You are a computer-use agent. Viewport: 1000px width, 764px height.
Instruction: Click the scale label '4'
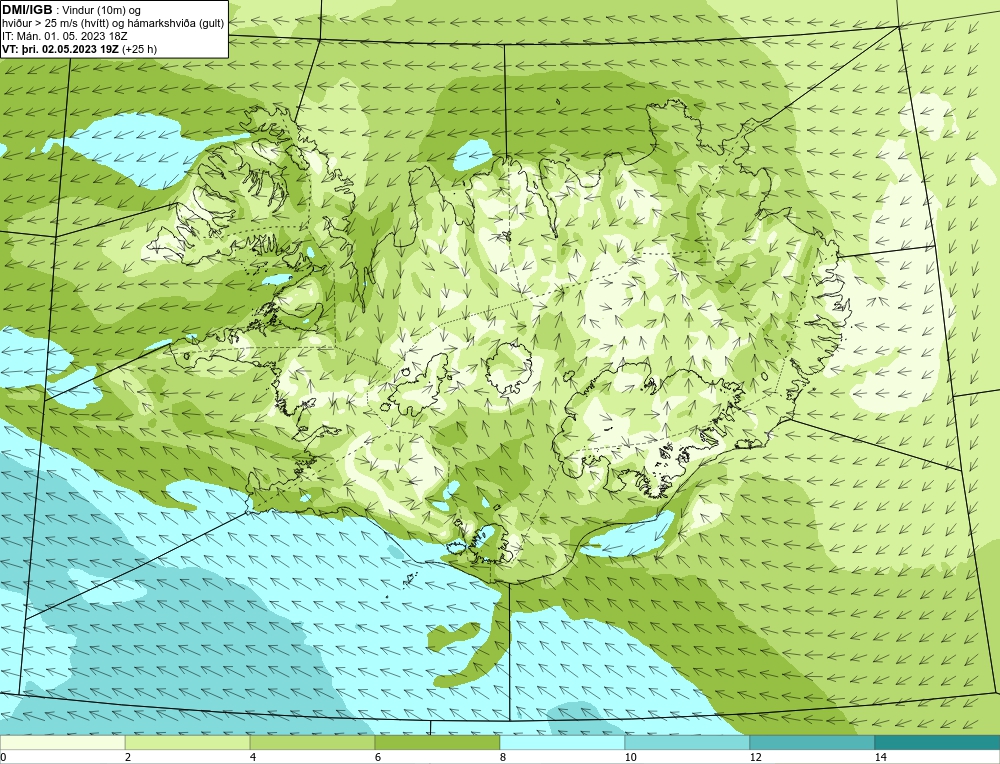[x=253, y=757]
